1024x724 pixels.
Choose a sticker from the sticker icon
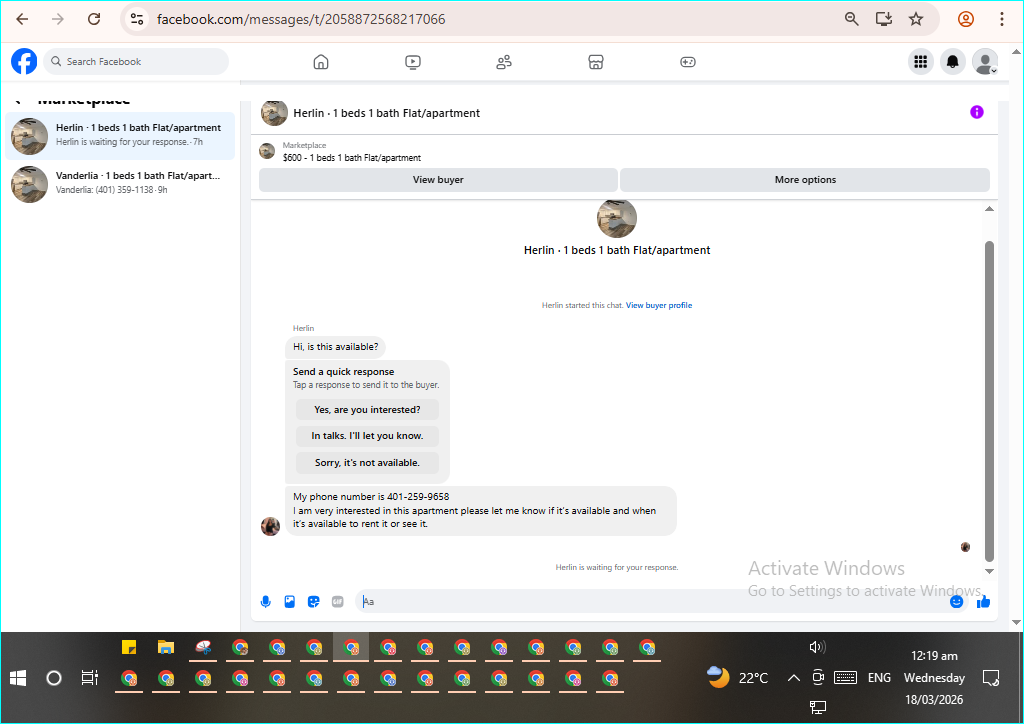[313, 601]
